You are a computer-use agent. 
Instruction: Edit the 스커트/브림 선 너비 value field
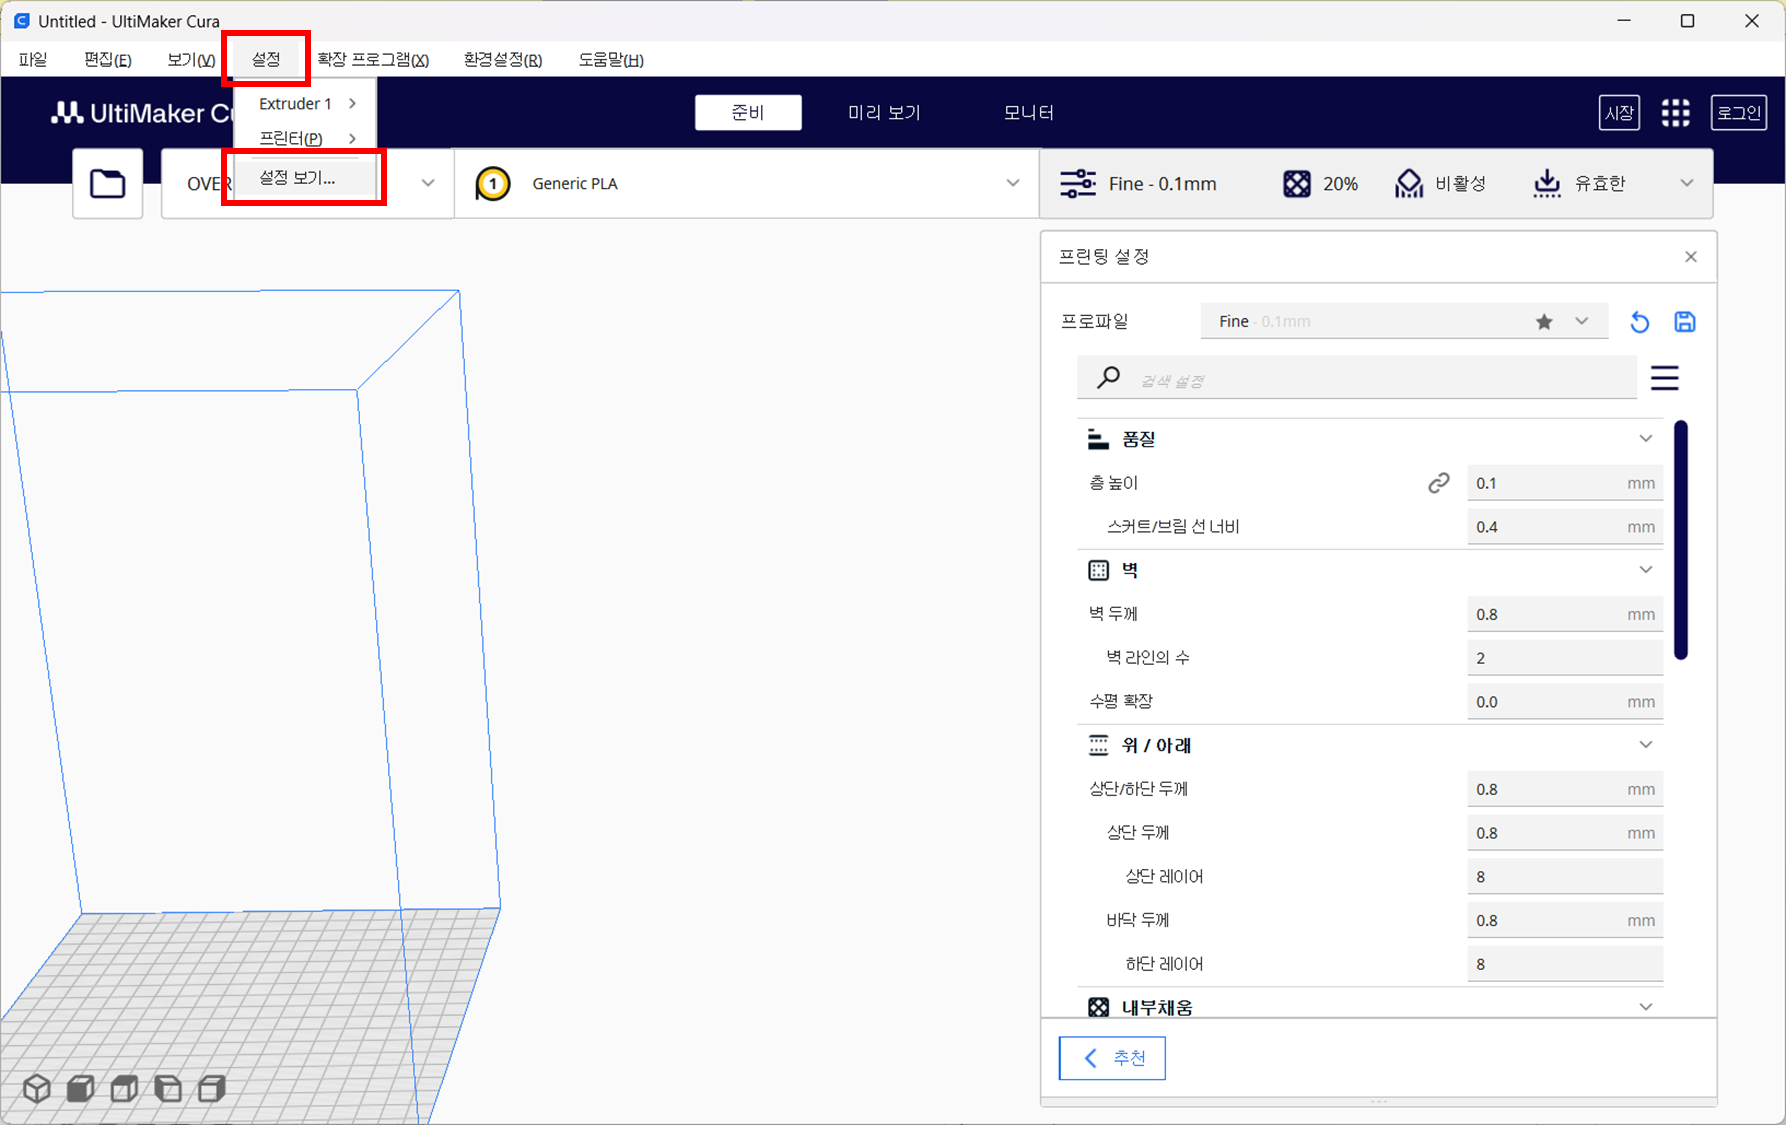[x=1565, y=527]
